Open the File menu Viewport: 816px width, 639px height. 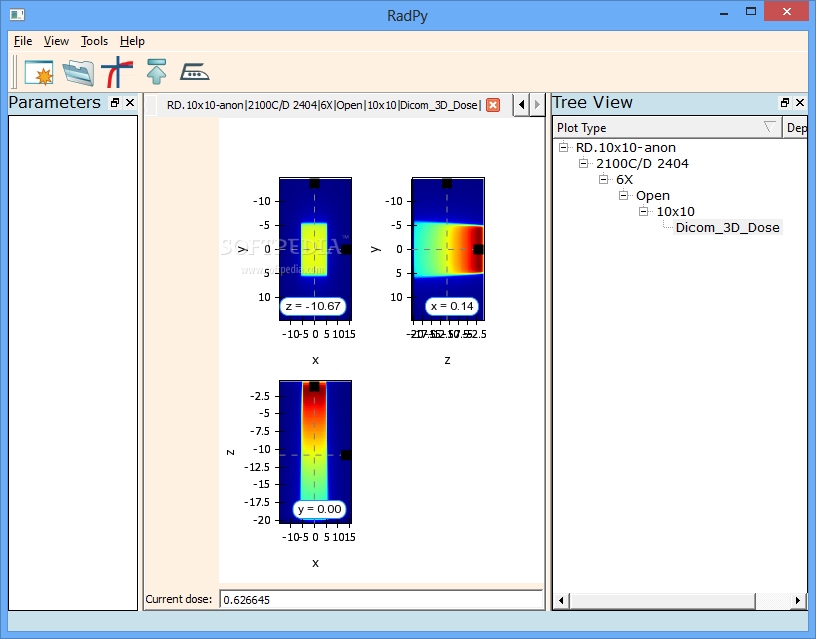pos(23,41)
